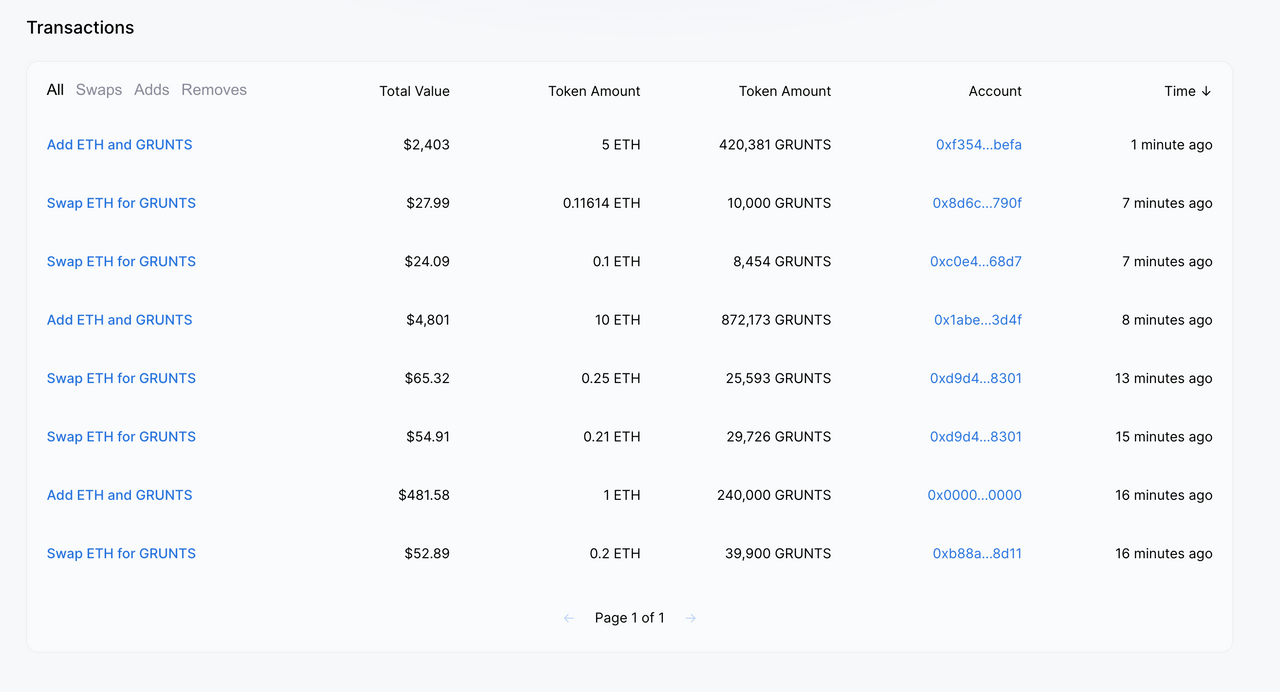Click the 1 ETH token amount

(x=622, y=495)
